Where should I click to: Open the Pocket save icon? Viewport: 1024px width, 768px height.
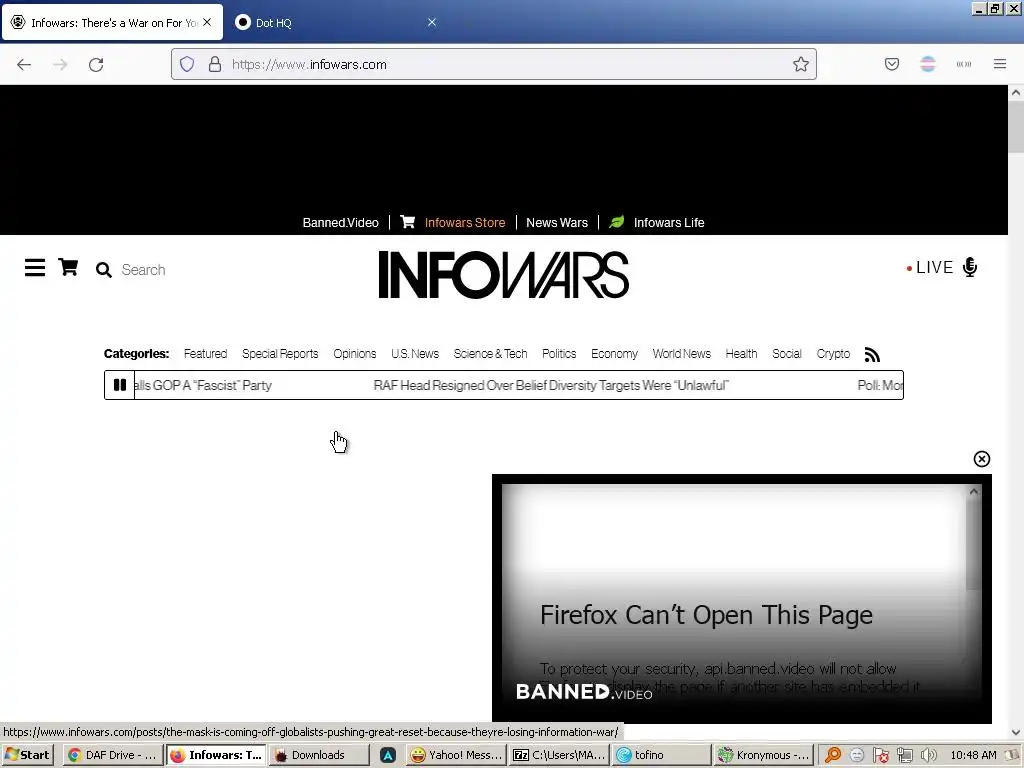(x=892, y=64)
